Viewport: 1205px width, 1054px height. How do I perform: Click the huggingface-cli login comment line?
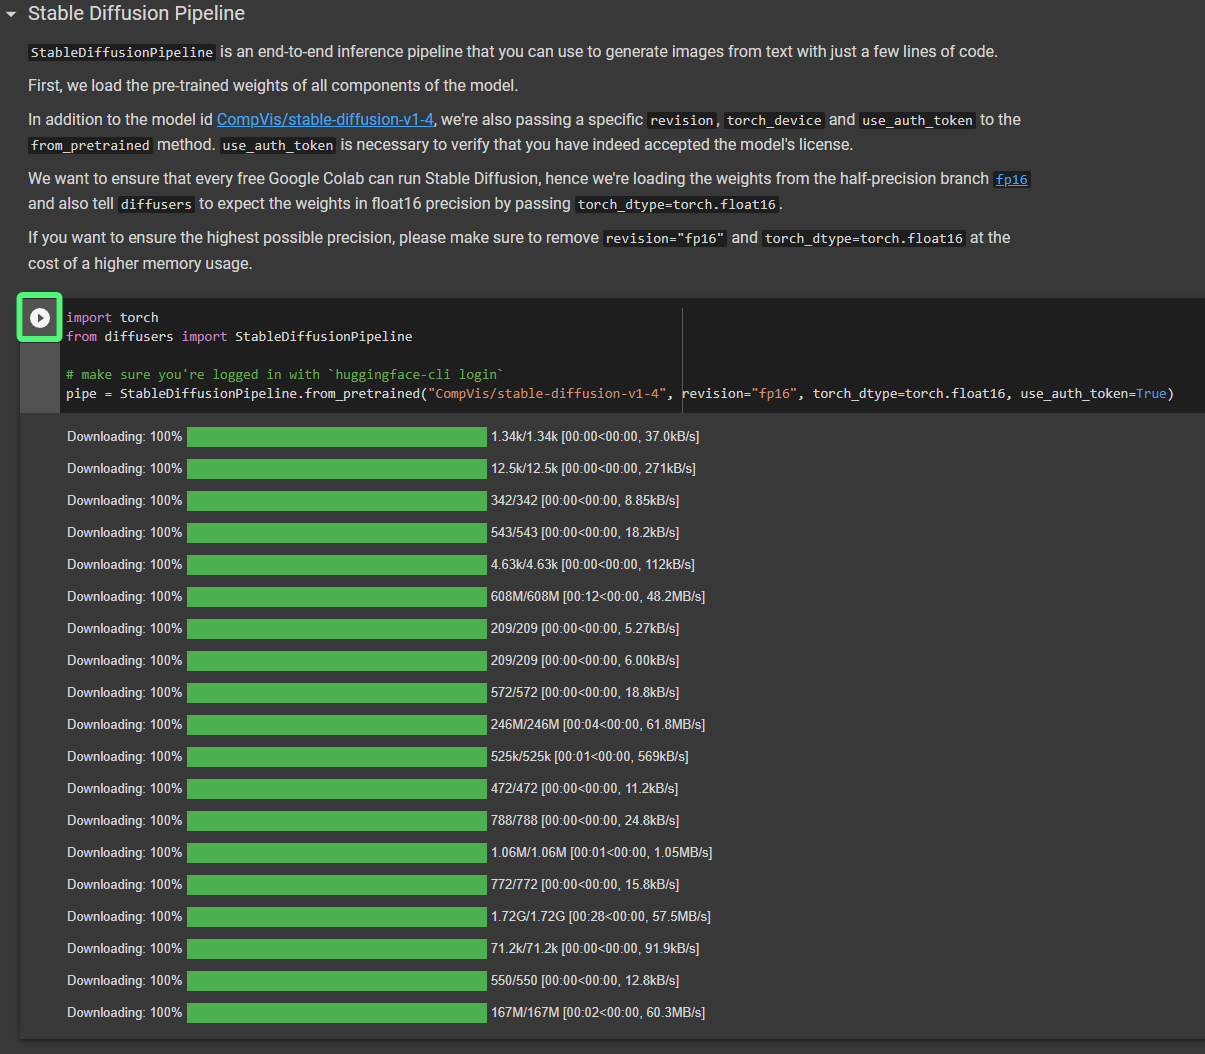click(x=284, y=375)
